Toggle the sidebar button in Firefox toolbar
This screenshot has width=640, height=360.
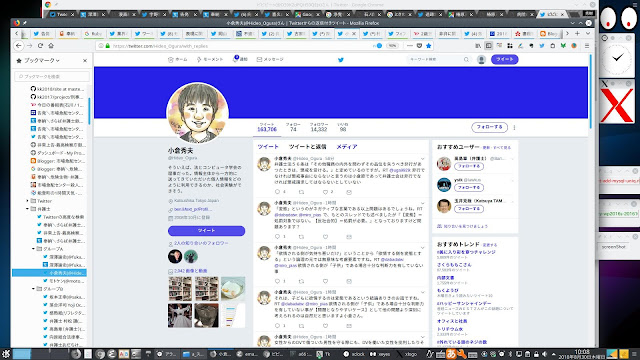coord(489,46)
